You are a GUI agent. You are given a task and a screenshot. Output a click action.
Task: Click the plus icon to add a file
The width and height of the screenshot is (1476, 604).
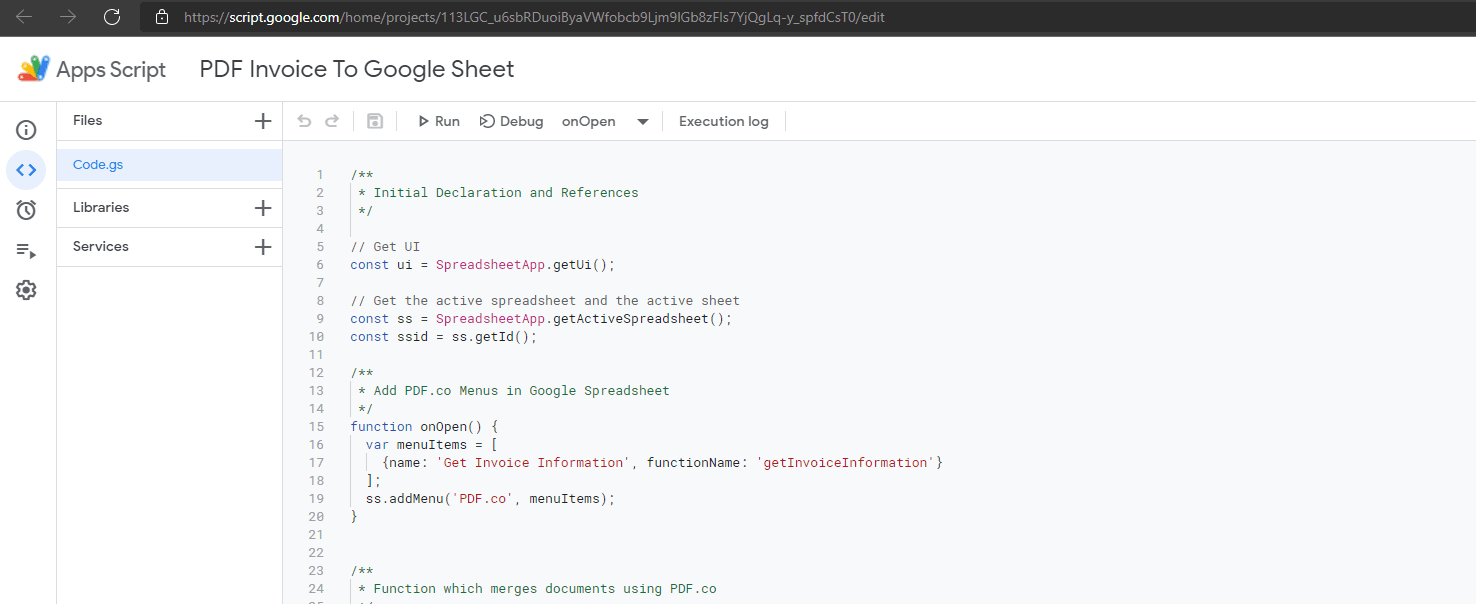coord(263,121)
